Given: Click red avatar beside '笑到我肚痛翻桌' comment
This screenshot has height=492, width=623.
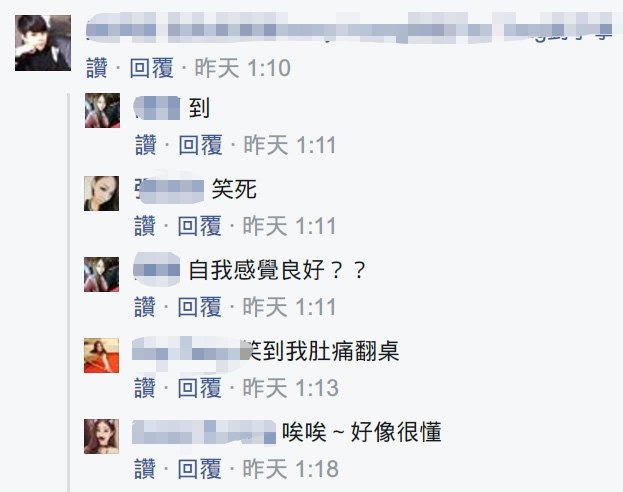Looking at the screenshot, I should (x=101, y=356).
